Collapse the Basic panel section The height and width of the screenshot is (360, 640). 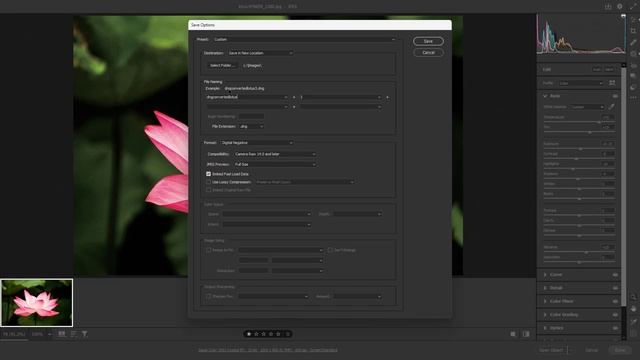pyautogui.click(x=545, y=96)
